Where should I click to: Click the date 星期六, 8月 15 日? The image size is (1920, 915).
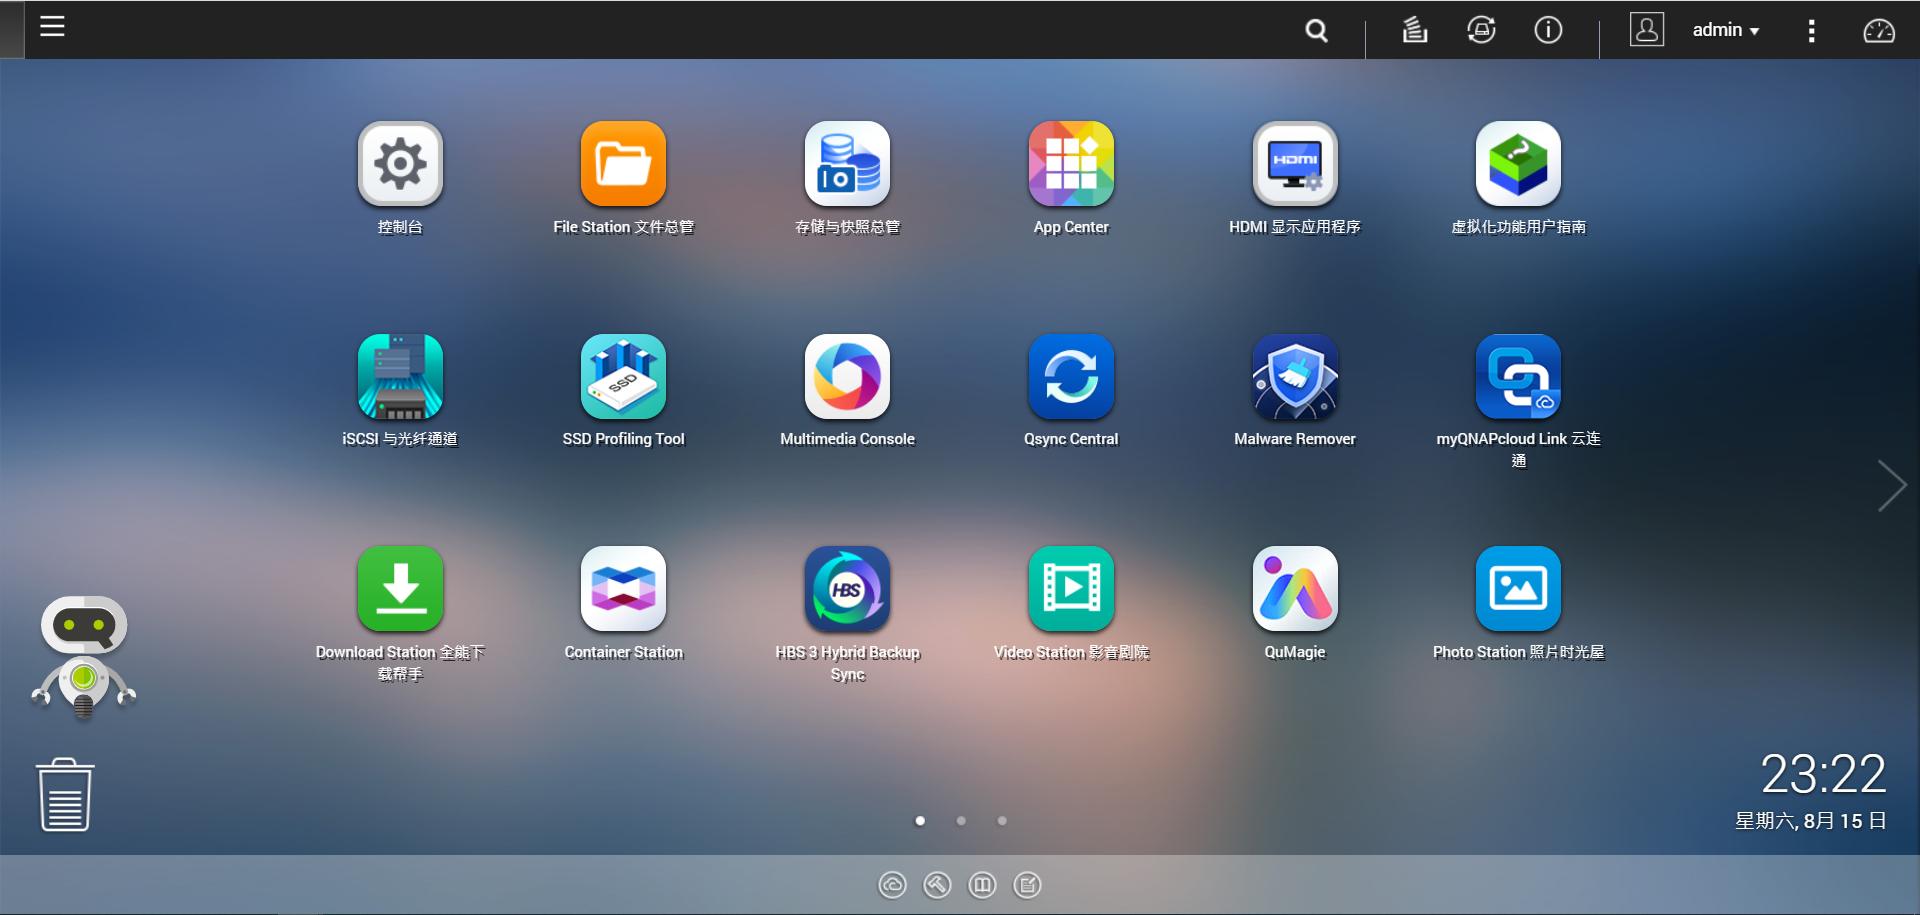pos(1810,821)
